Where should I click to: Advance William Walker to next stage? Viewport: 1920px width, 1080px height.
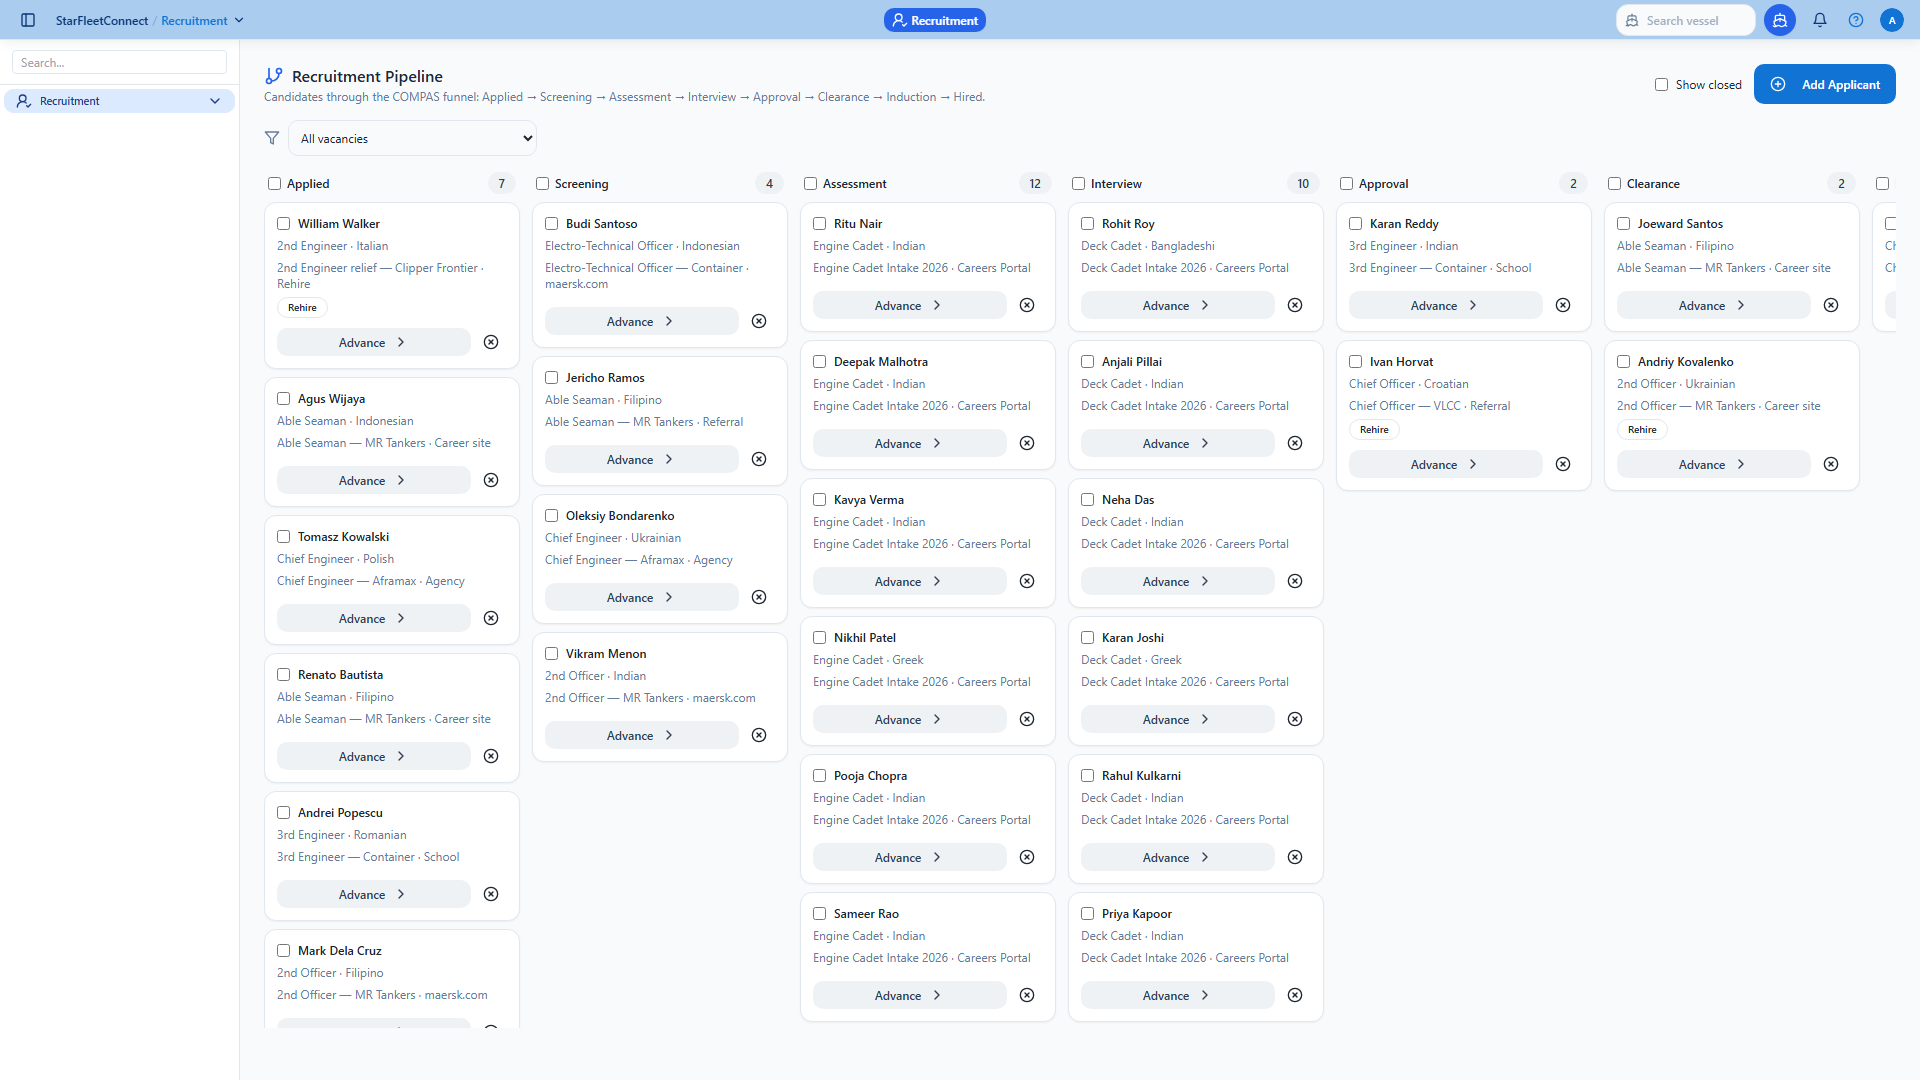click(x=373, y=342)
